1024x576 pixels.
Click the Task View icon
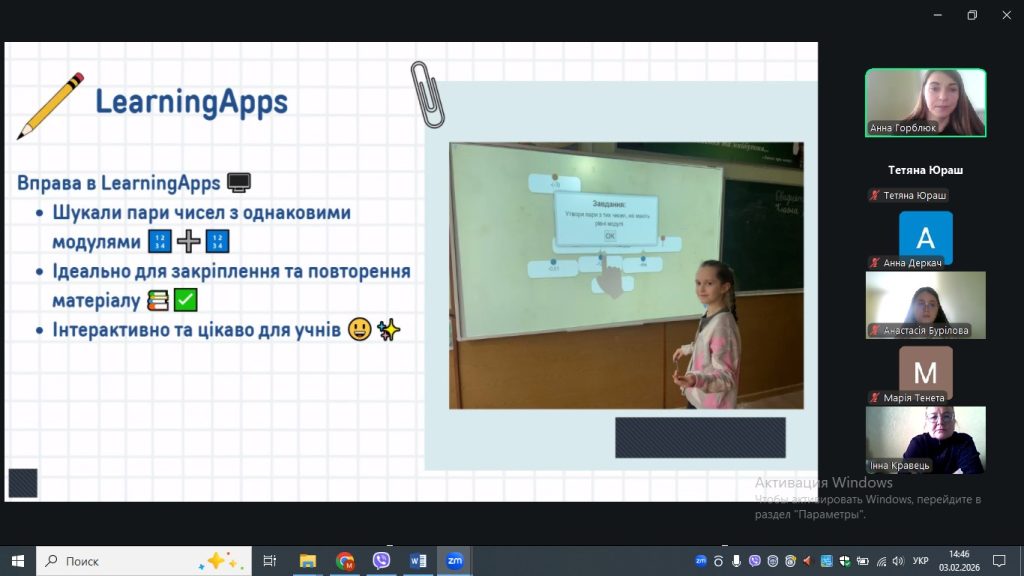(269, 561)
